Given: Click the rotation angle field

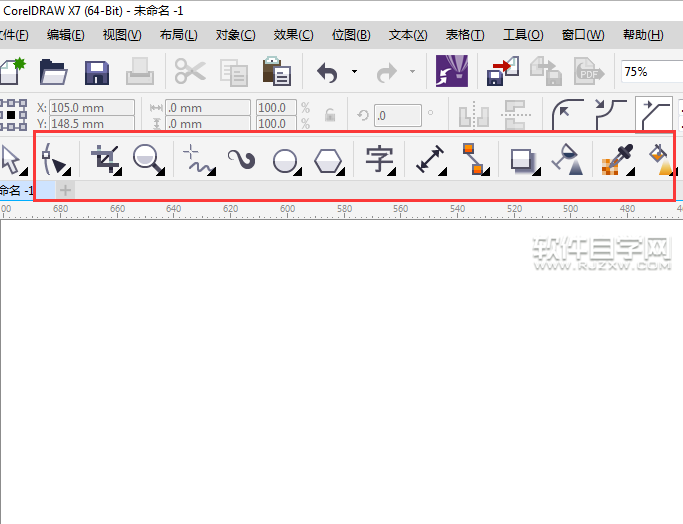Looking at the screenshot, I should click(398, 115).
